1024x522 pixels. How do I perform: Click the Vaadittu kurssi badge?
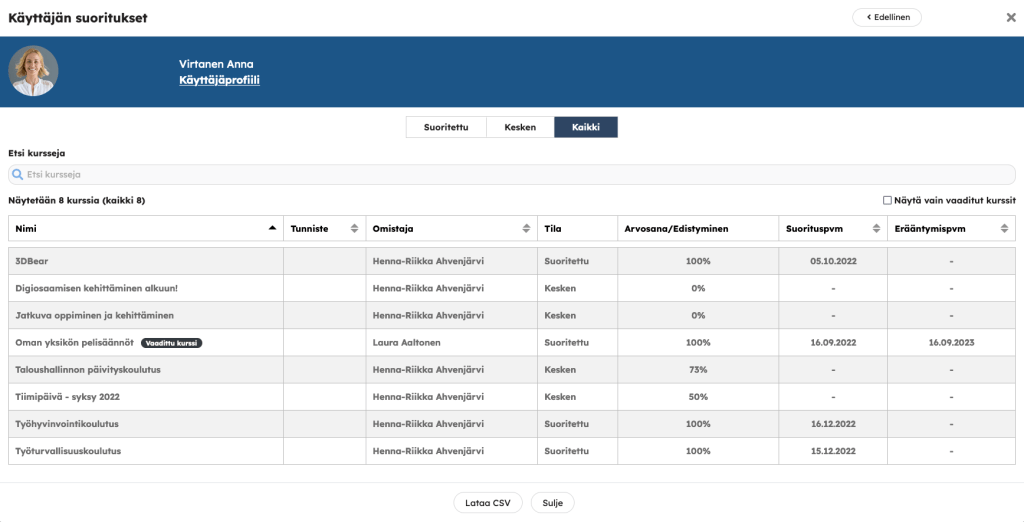tap(171, 342)
